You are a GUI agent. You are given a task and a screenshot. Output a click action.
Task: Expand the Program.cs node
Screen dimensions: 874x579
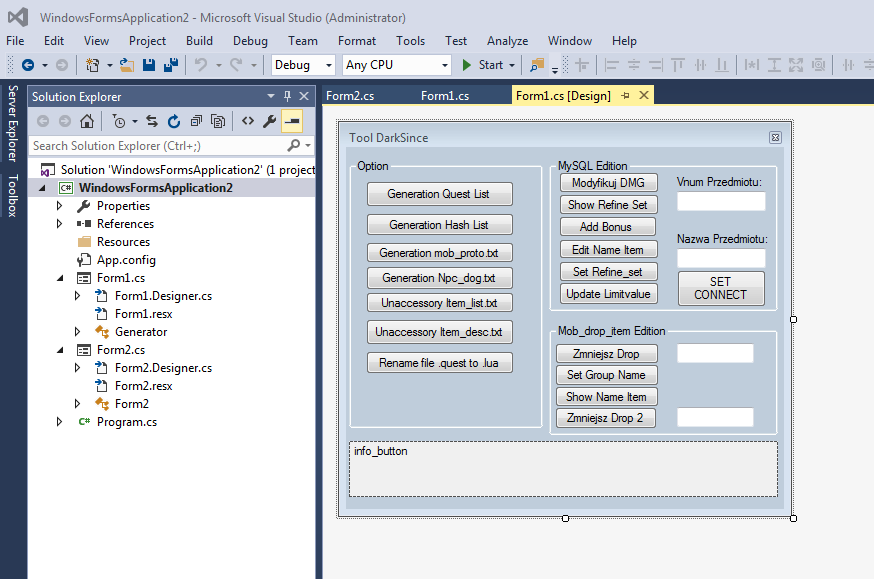point(60,422)
